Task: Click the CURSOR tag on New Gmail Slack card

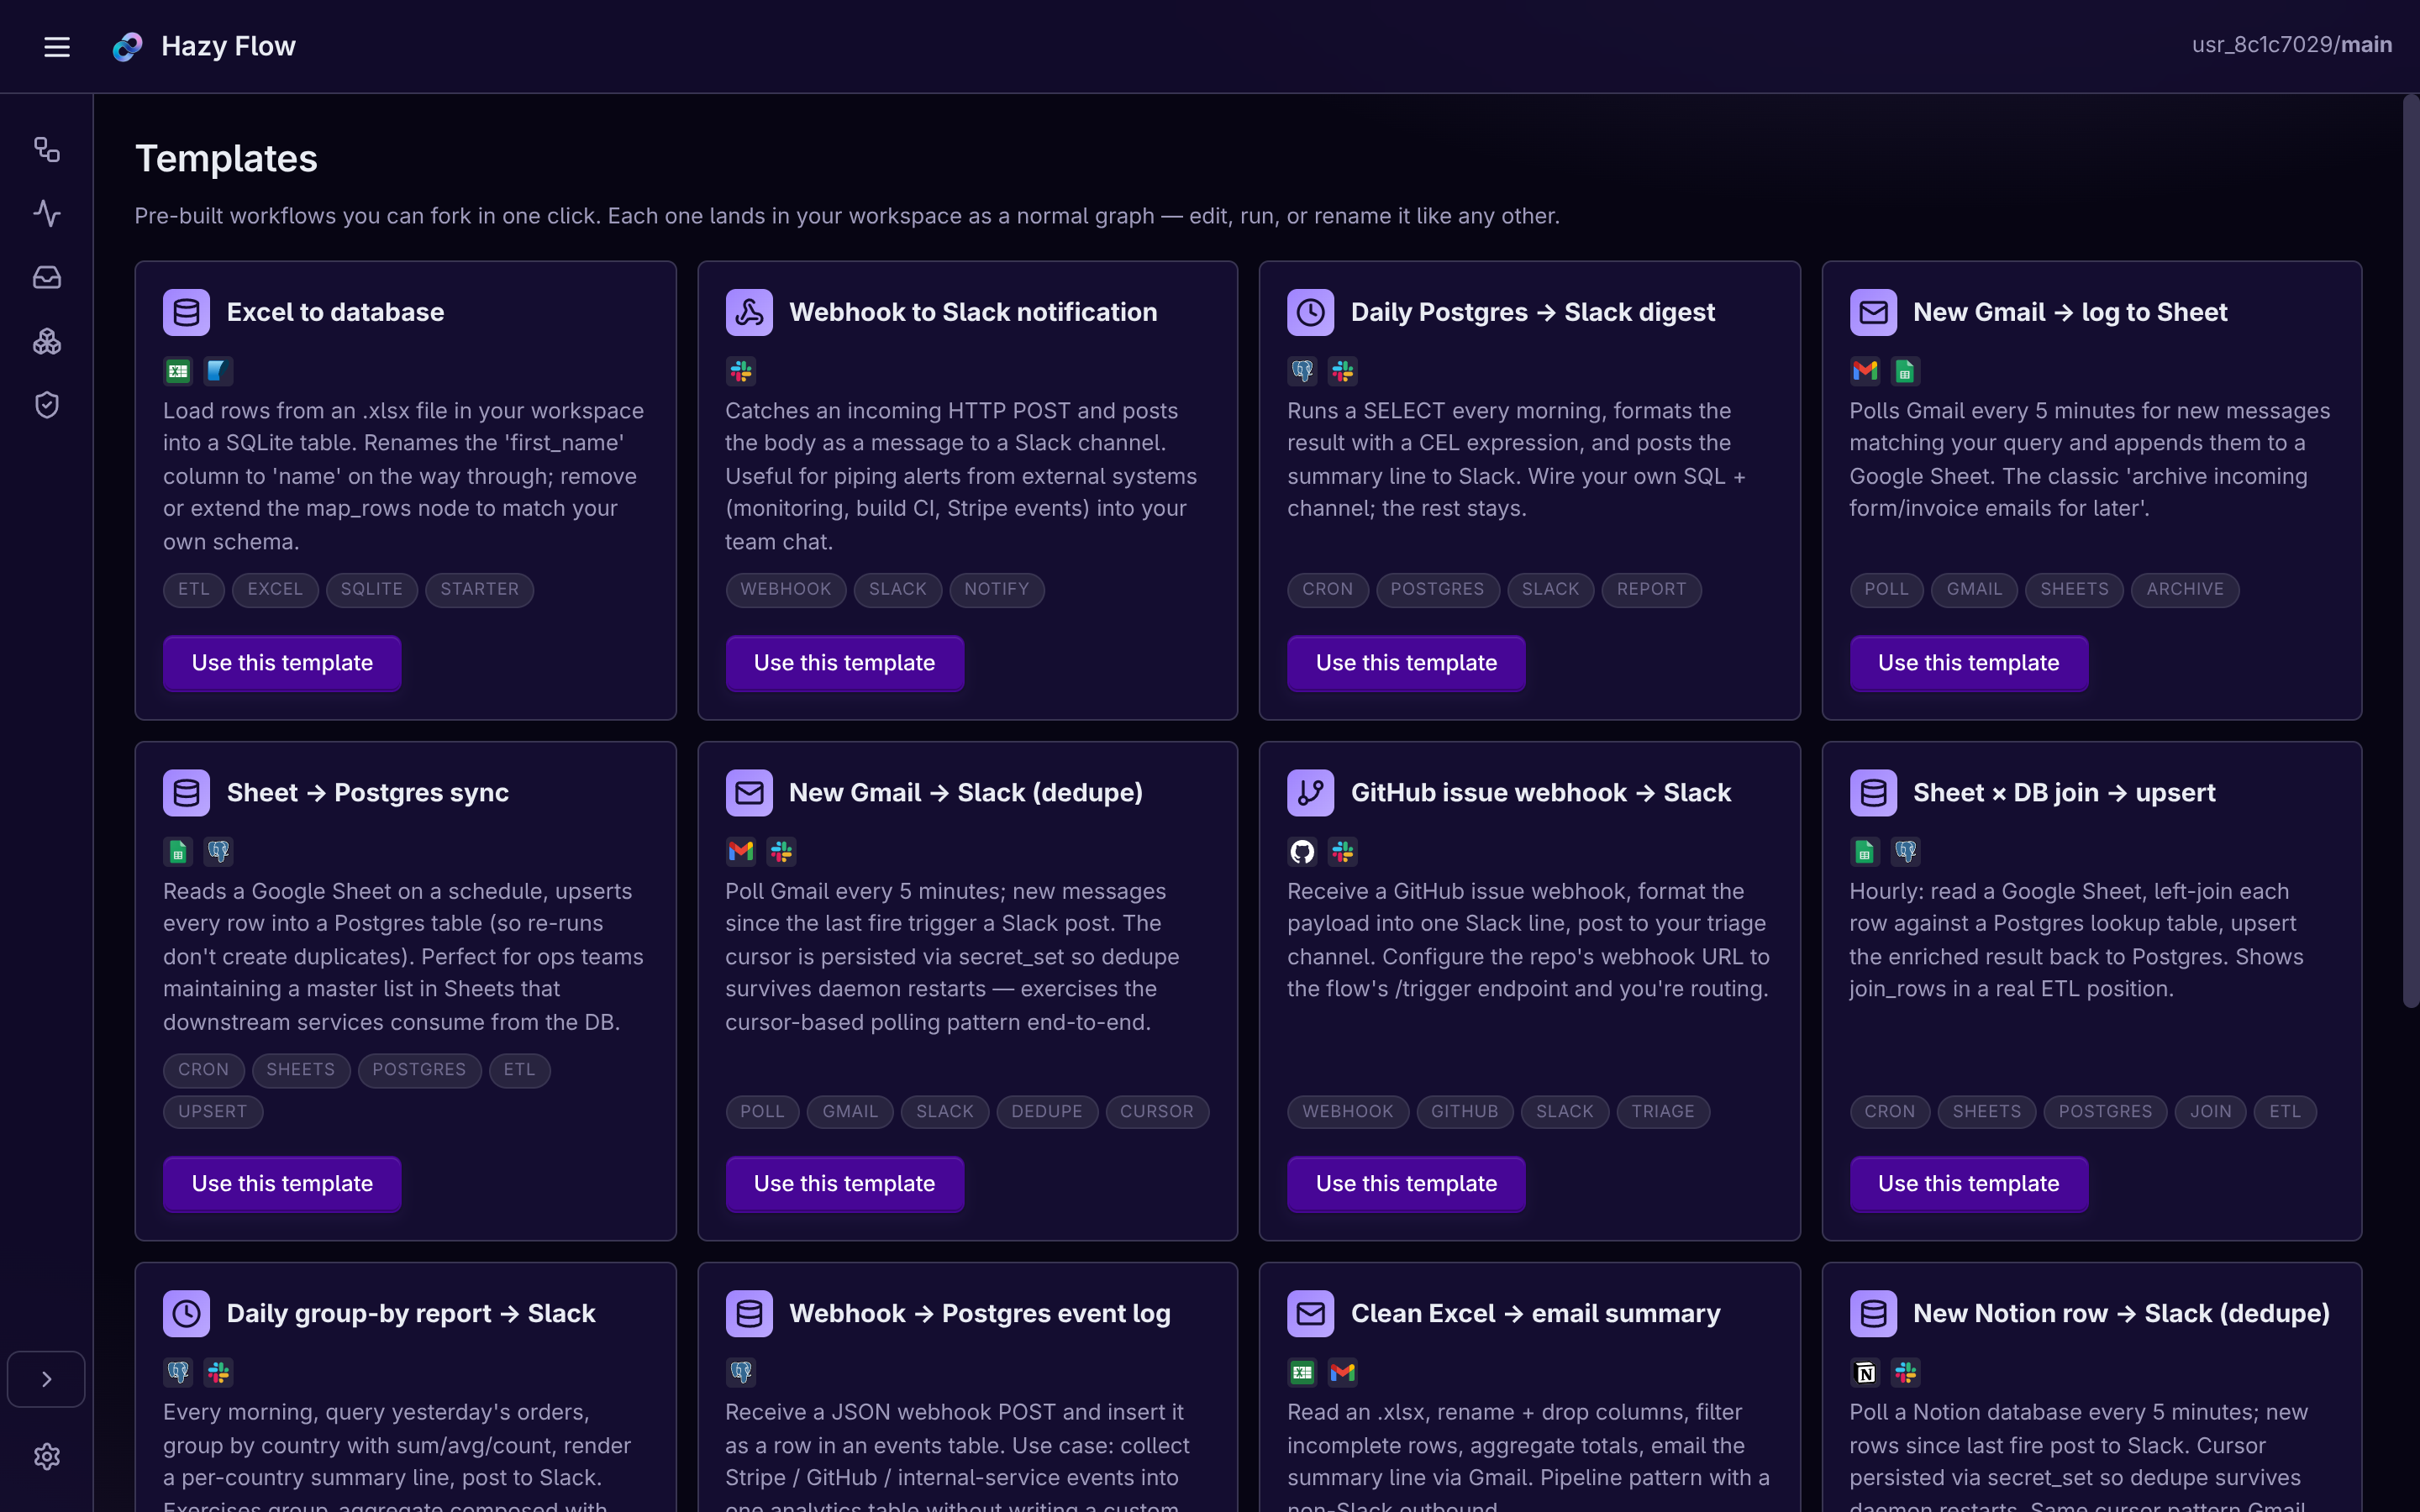Action: click(1157, 1112)
